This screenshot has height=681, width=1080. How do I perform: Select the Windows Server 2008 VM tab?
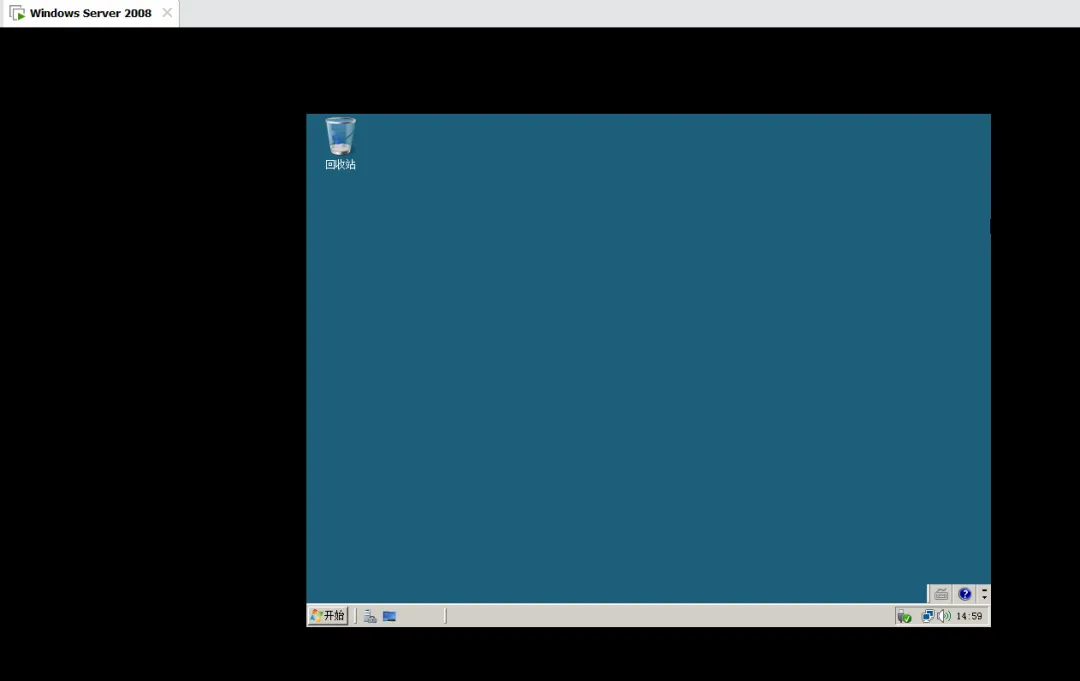[x=90, y=13]
